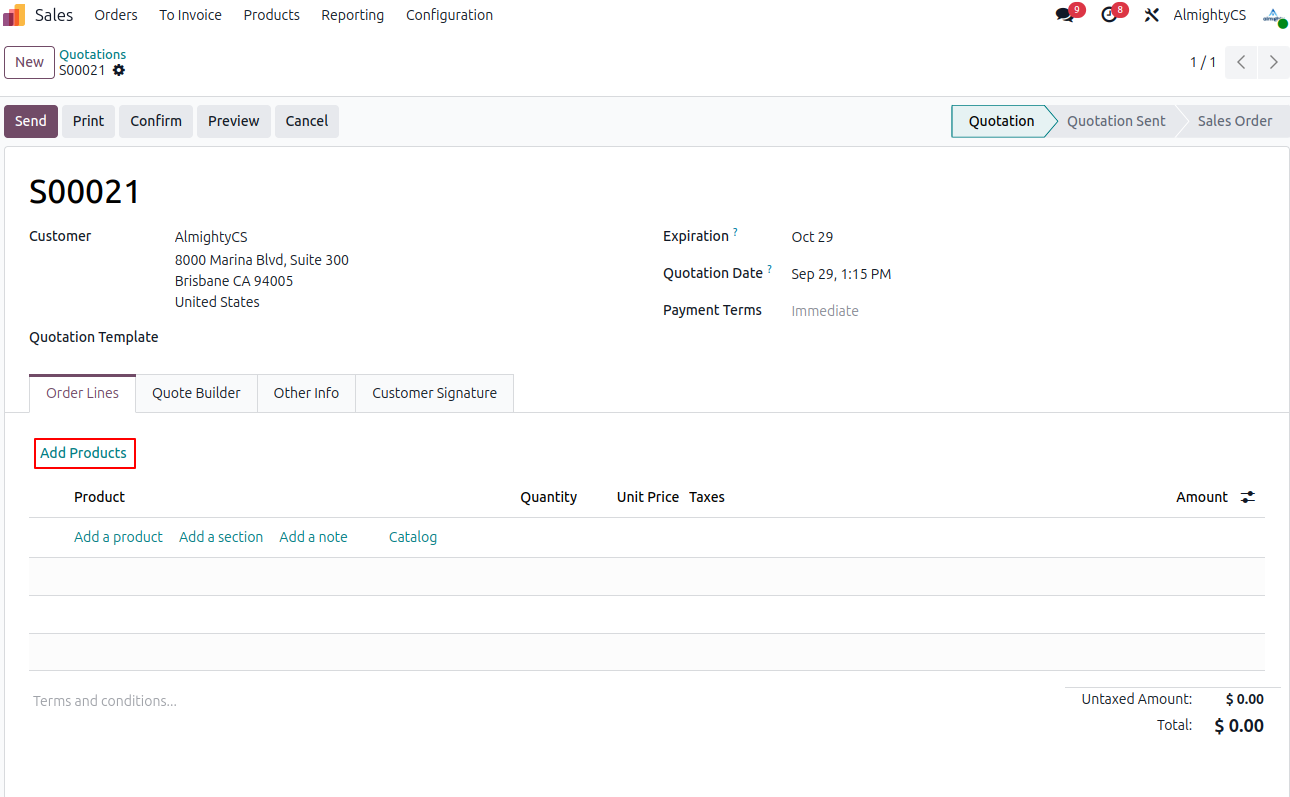Image resolution: width=1290 pixels, height=797 pixels.
Task: Expand the Reporting menu
Action: 352,15
